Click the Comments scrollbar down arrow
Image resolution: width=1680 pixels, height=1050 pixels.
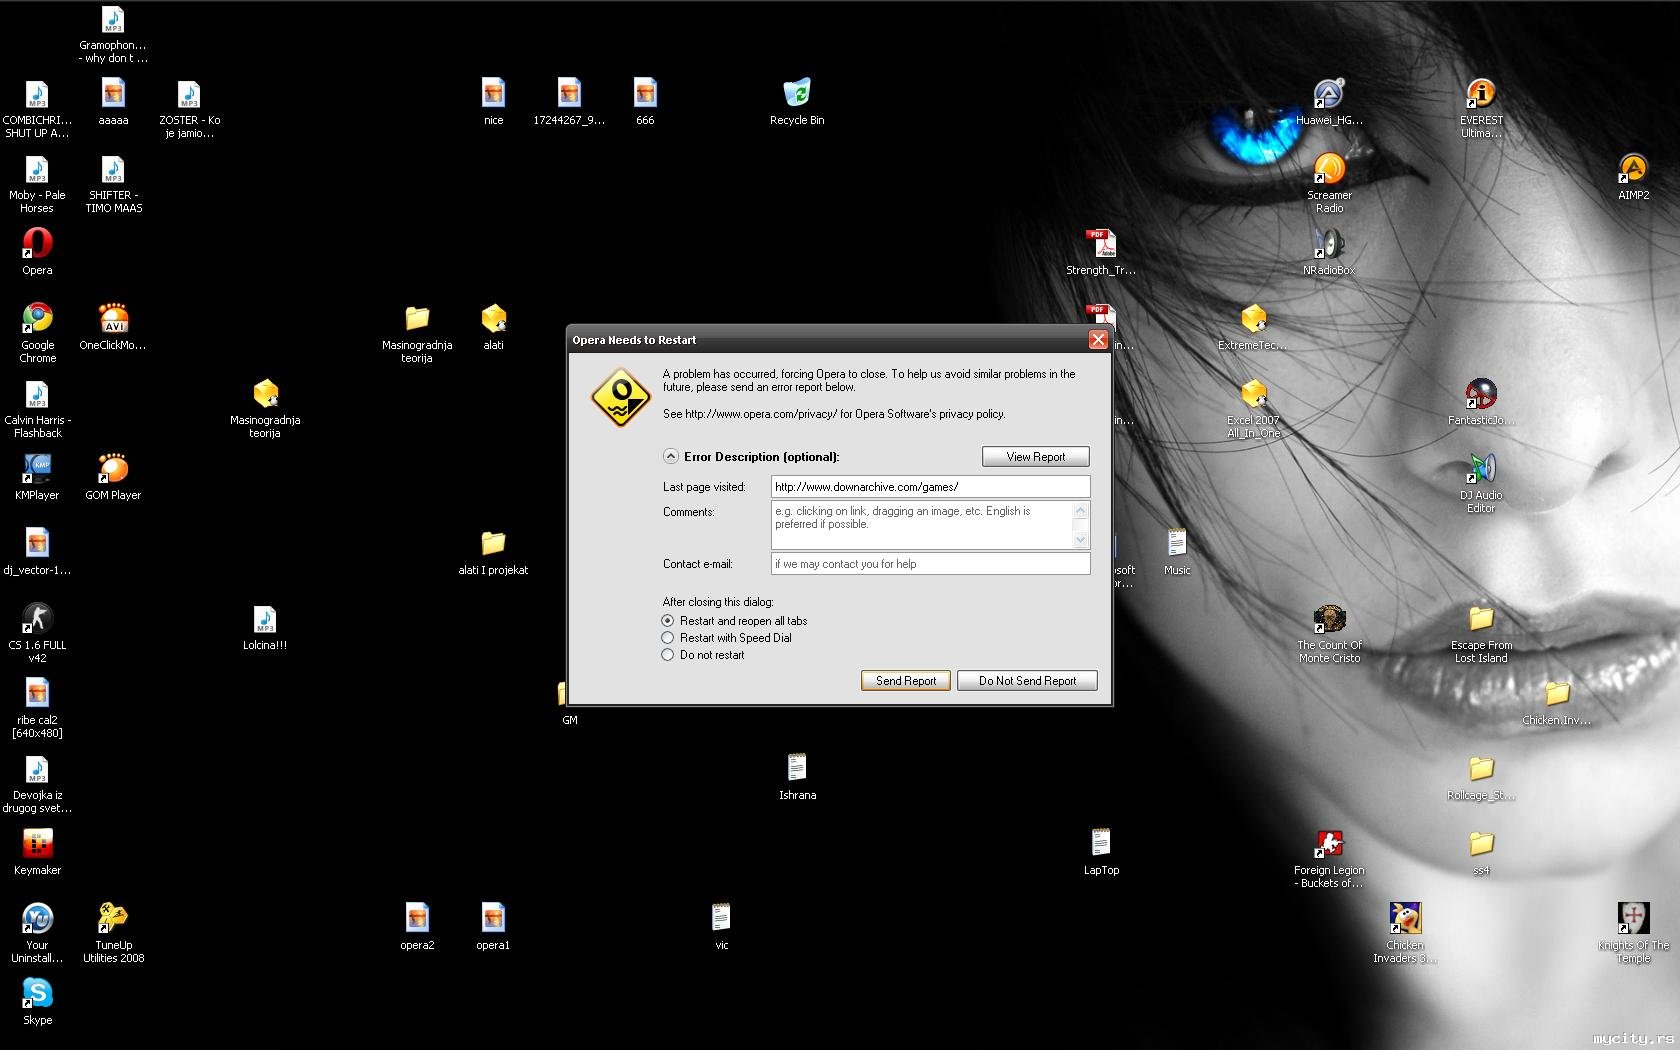(1080, 540)
